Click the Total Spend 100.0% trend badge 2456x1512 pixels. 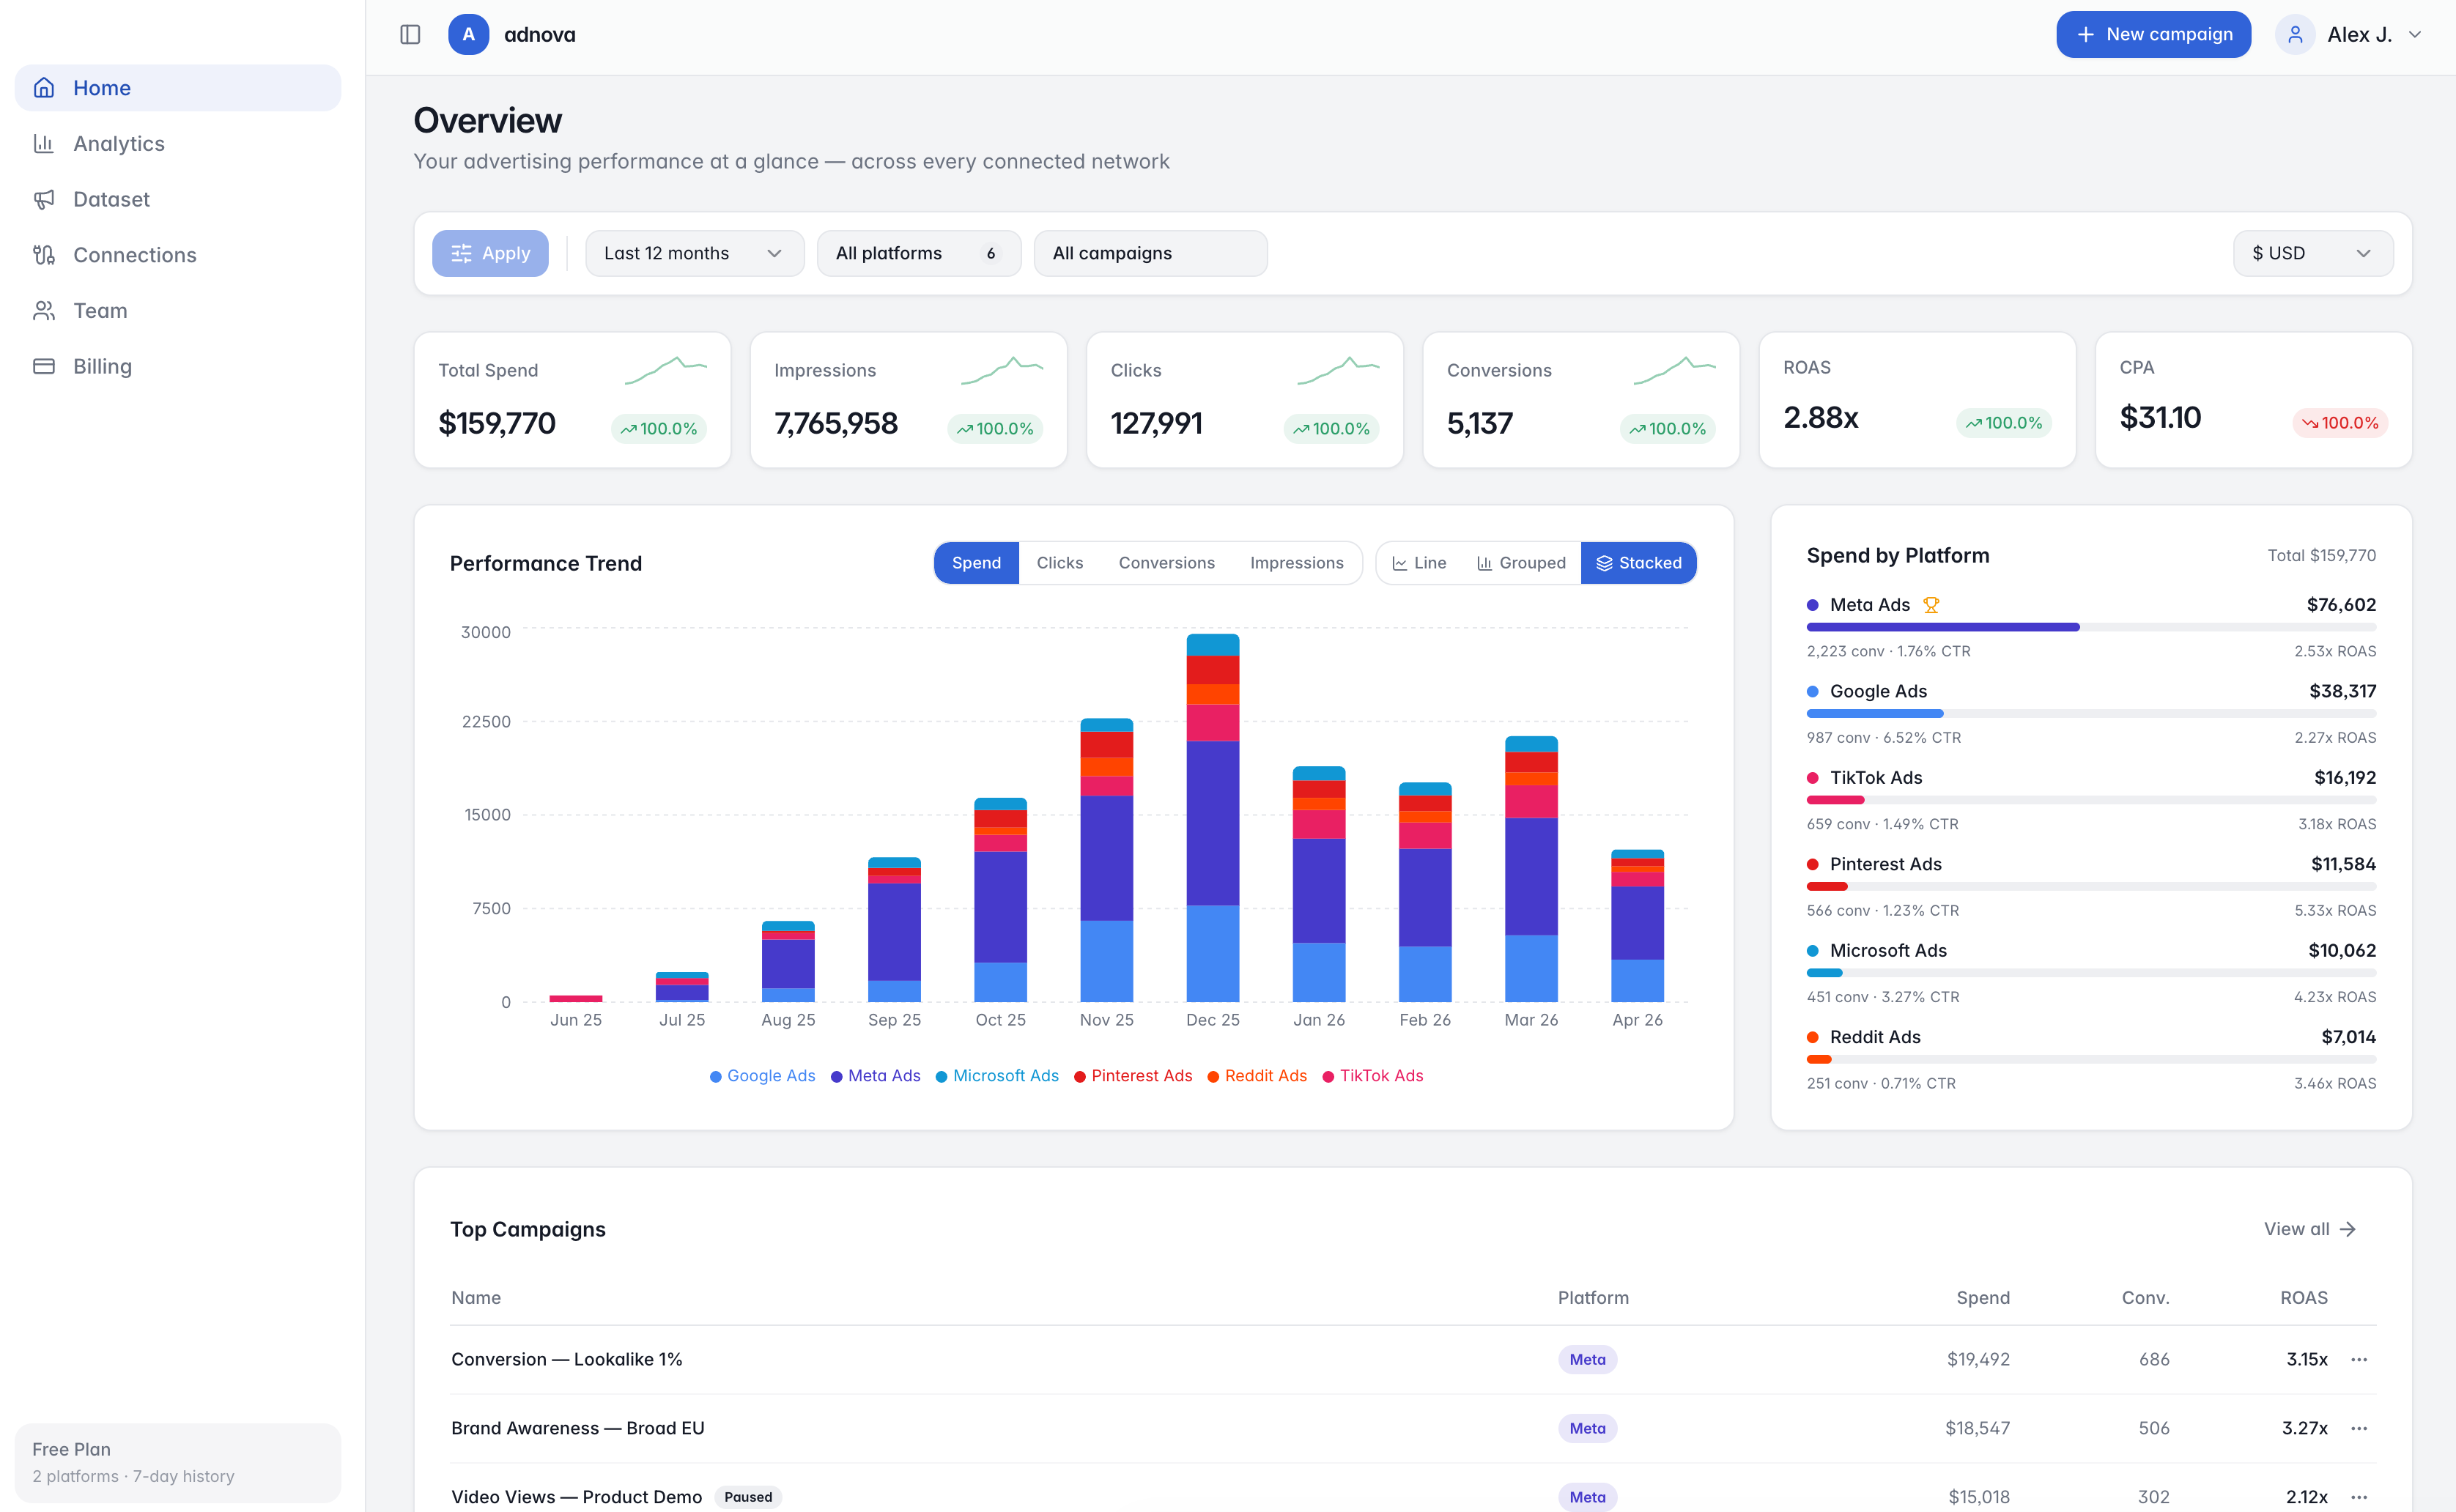tap(659, 429)
